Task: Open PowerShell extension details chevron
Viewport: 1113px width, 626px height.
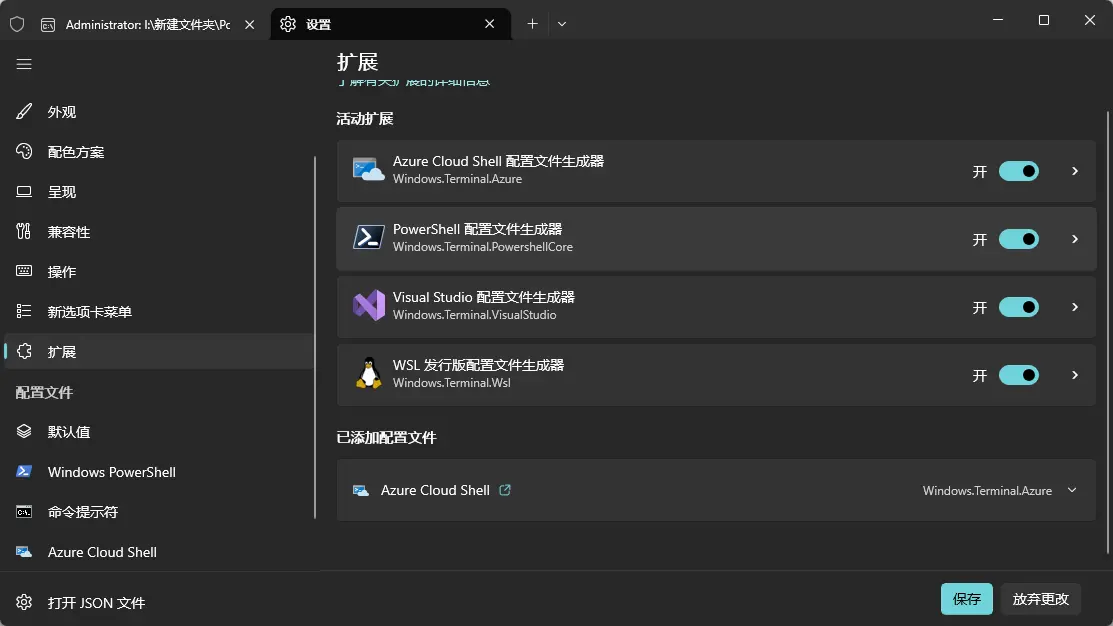Action: [1075, 239]
